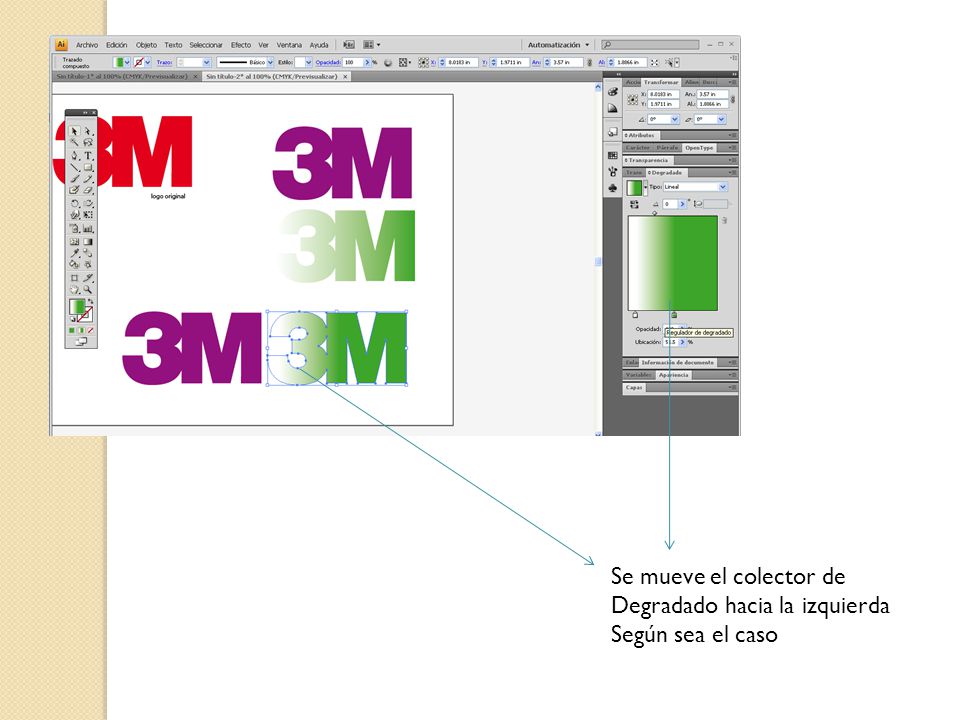Click the Trazo link in control bar
Image resolution: width=960 pixels, height=720 pixels.
[165, 62]
